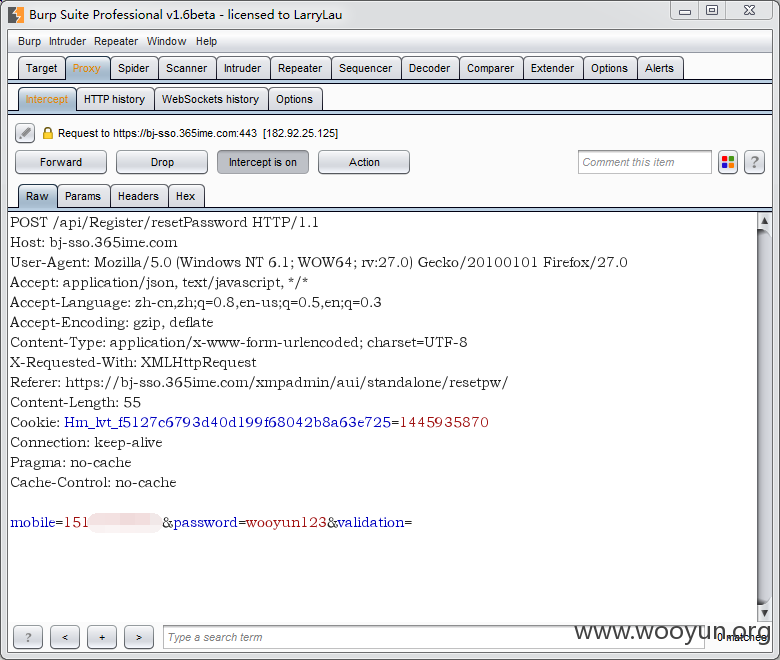Click the Burp Suite logo icon

[16, 14]
